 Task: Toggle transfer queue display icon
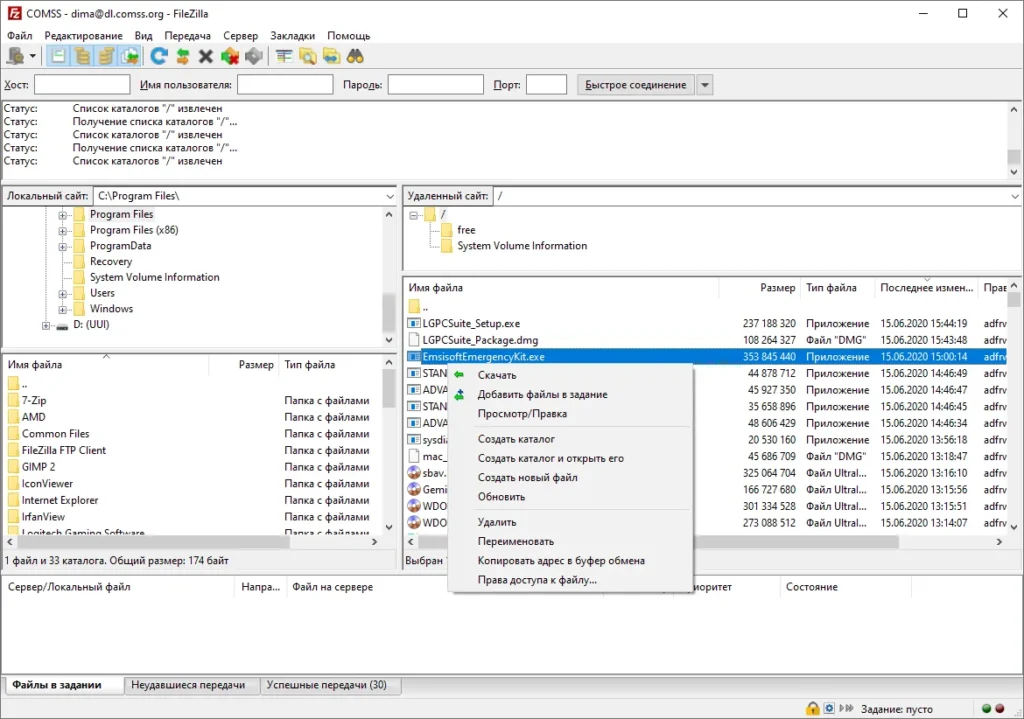click(130, 57)
